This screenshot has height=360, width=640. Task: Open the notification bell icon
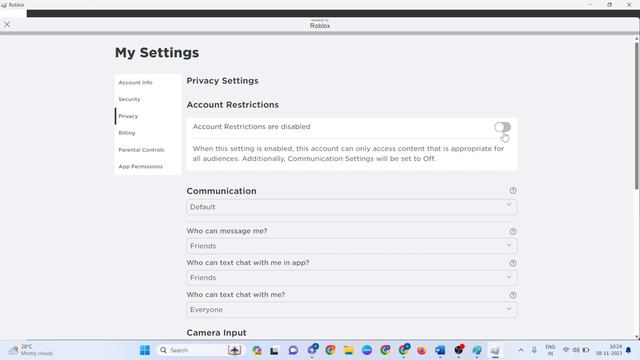pos(629,350)
